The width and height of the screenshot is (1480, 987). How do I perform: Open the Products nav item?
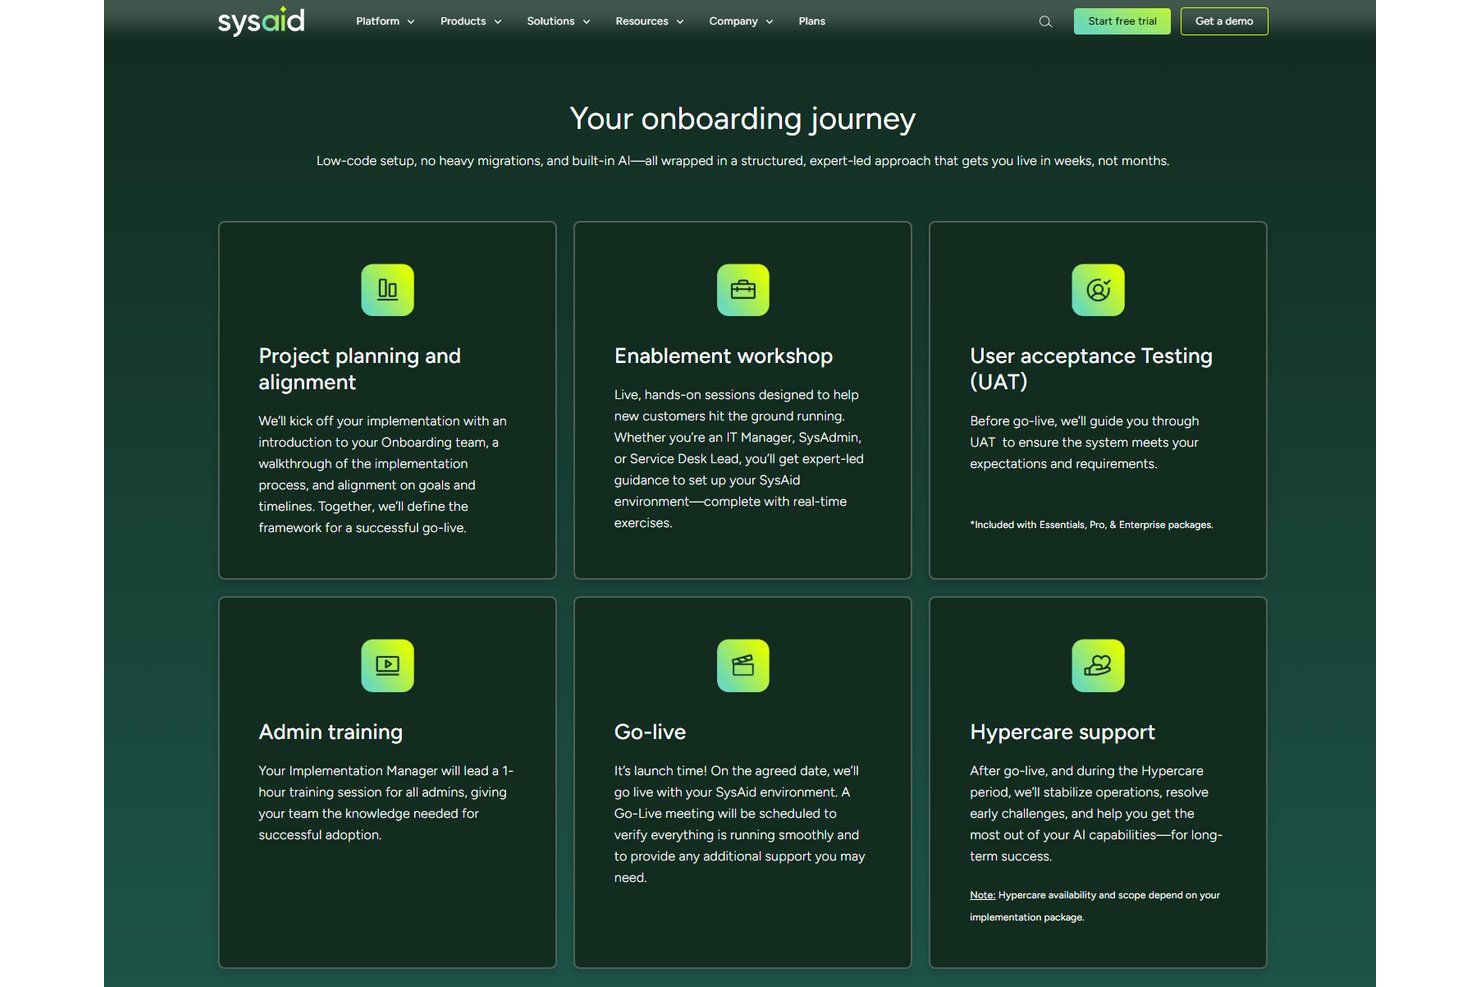point(463,21)
